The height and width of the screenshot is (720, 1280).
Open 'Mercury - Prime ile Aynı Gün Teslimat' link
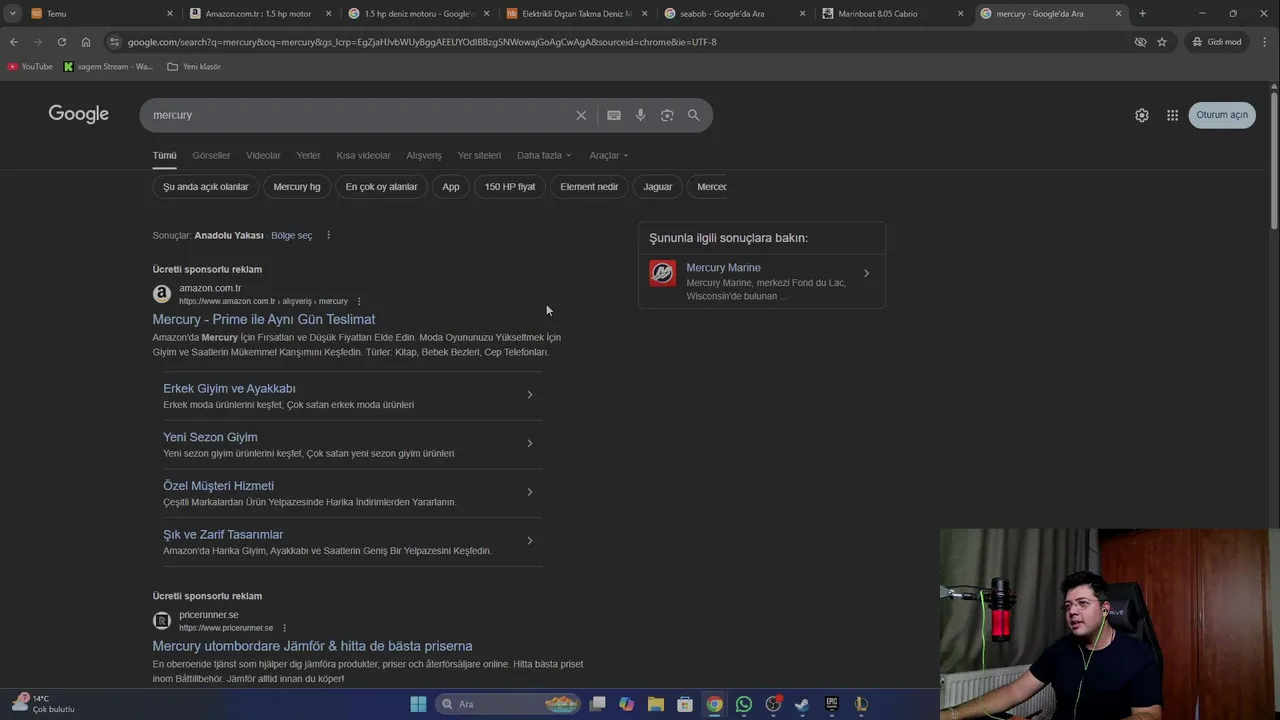264,319
